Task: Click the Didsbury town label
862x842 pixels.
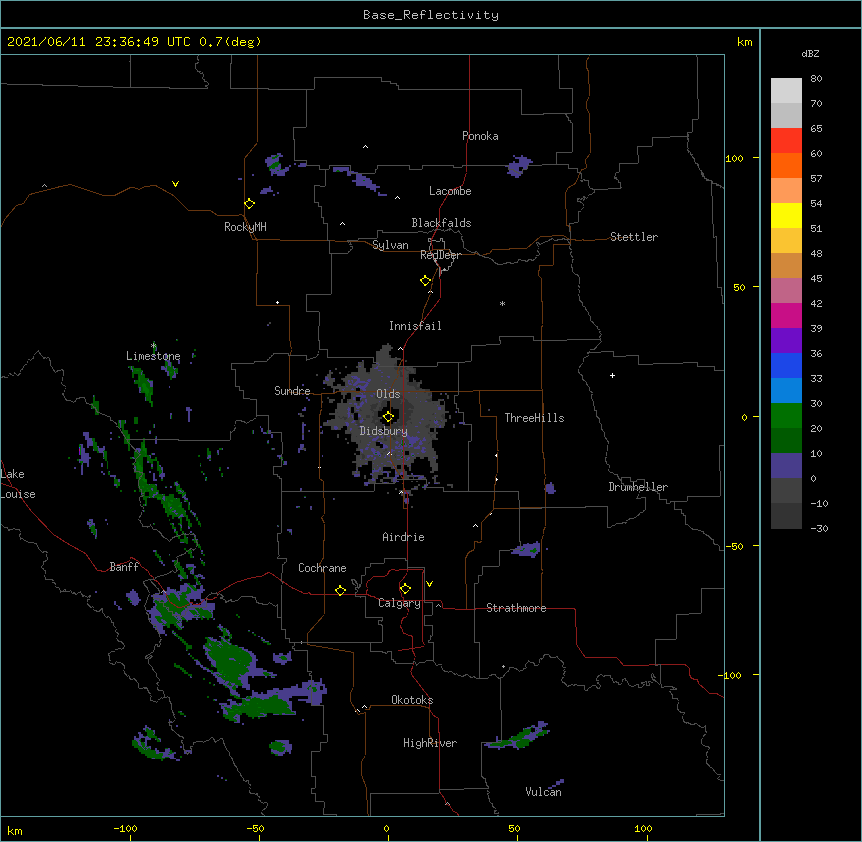Action: 384,431
